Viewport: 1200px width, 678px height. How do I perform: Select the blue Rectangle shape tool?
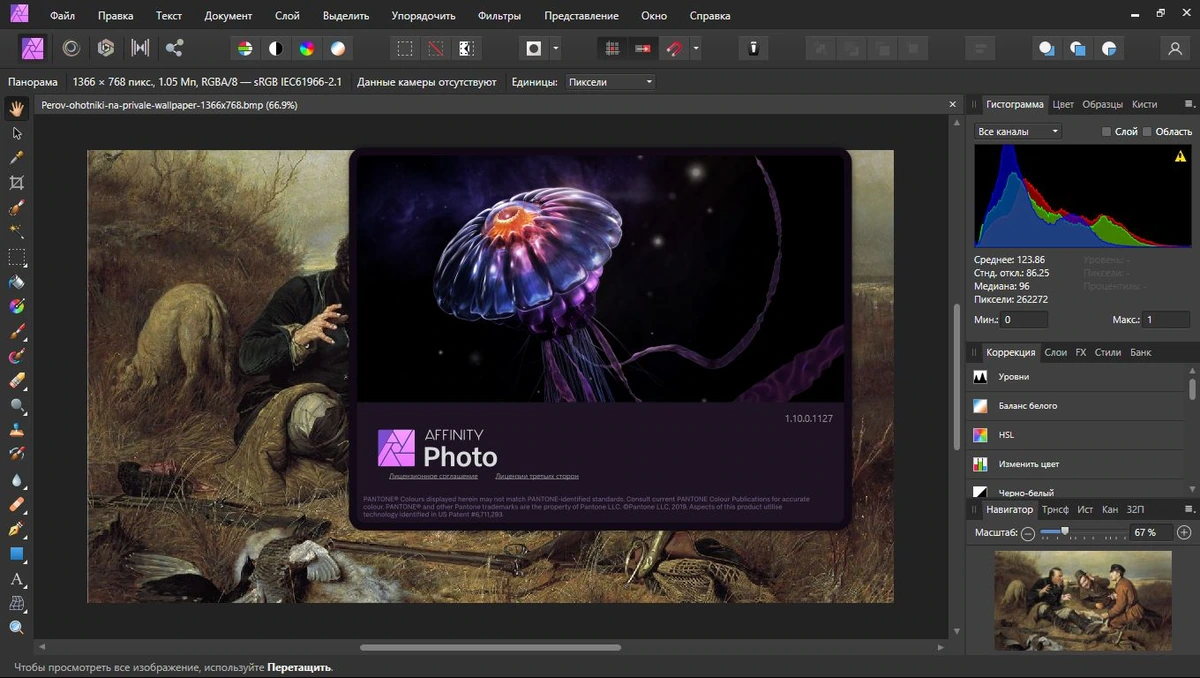(17, 554)
